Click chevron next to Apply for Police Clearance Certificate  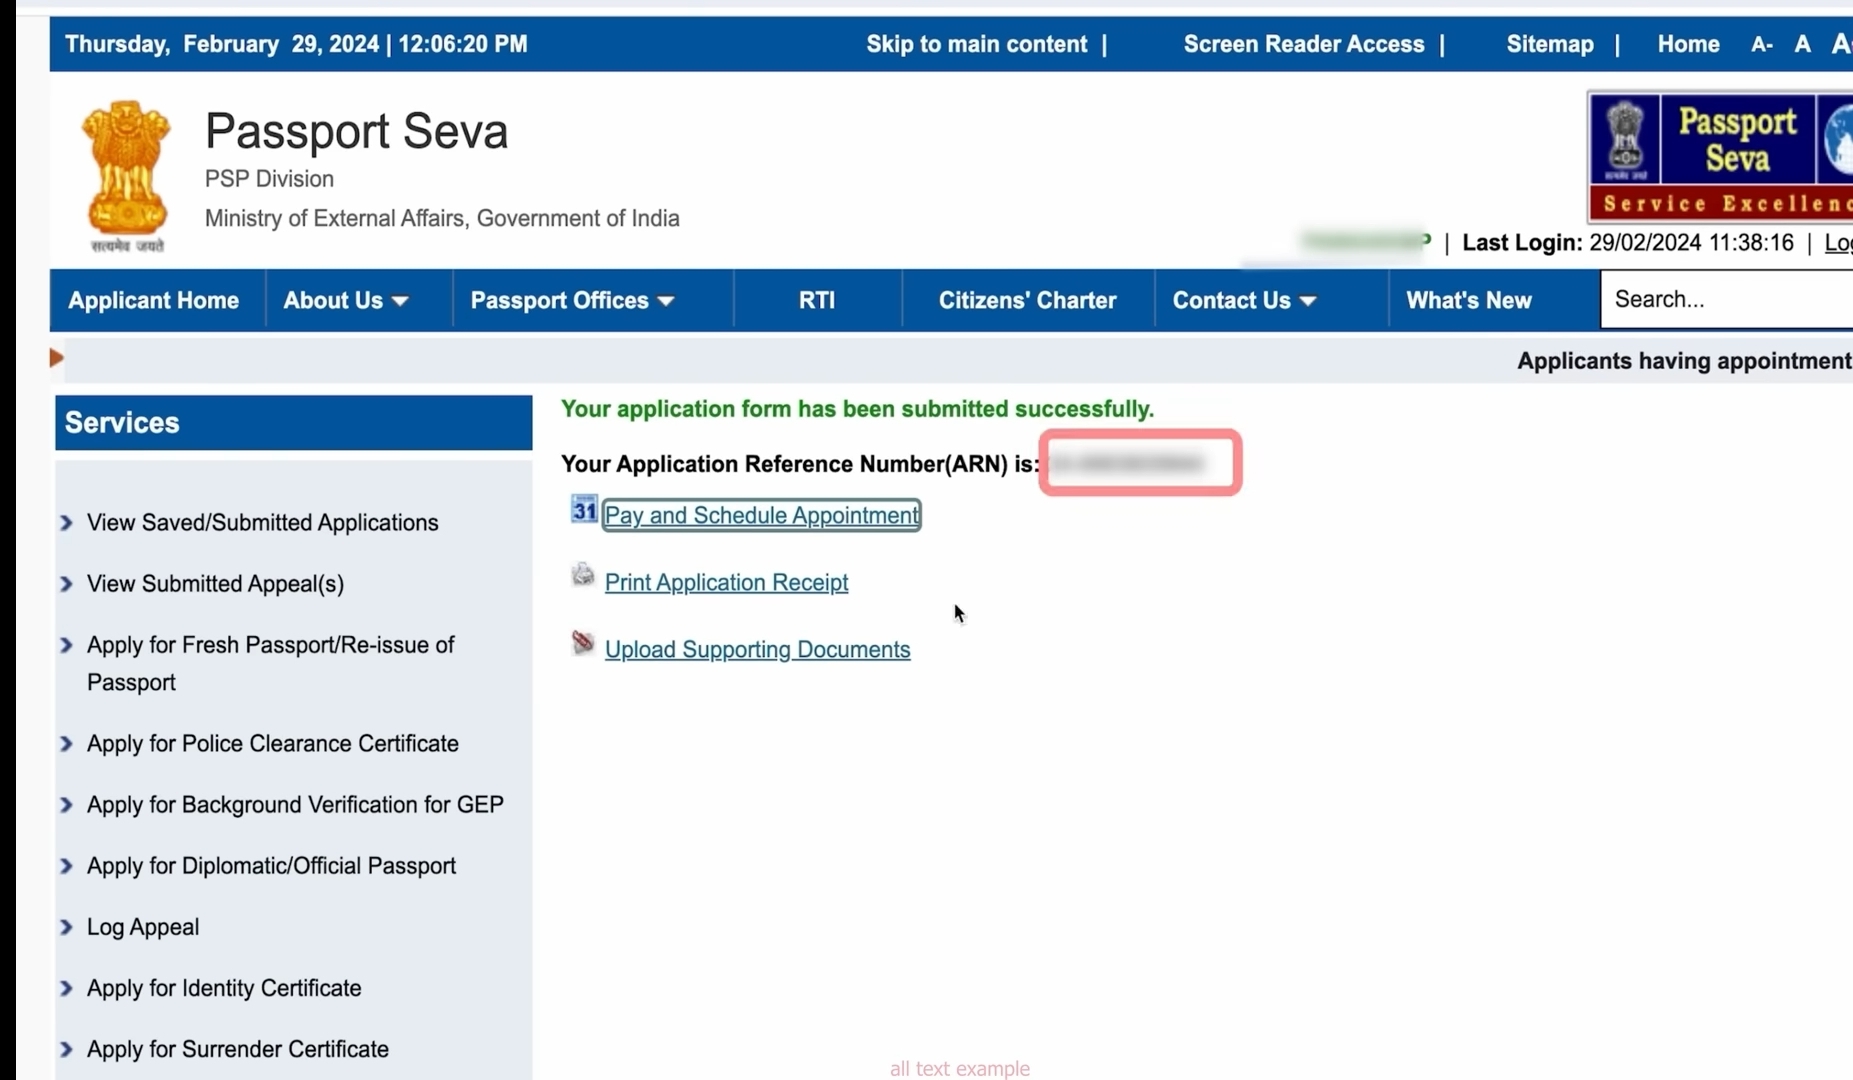(x=67, y=744)
